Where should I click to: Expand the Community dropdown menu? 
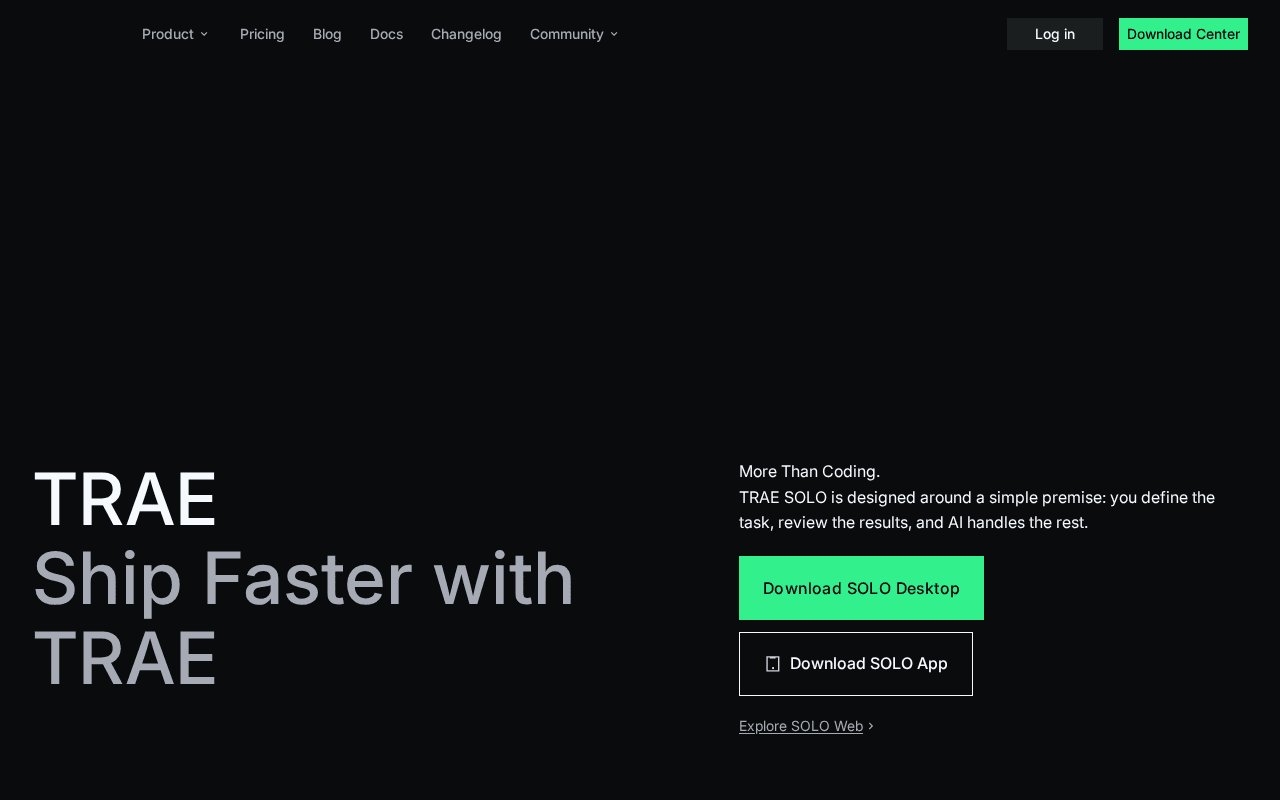[x=574, y=34]
